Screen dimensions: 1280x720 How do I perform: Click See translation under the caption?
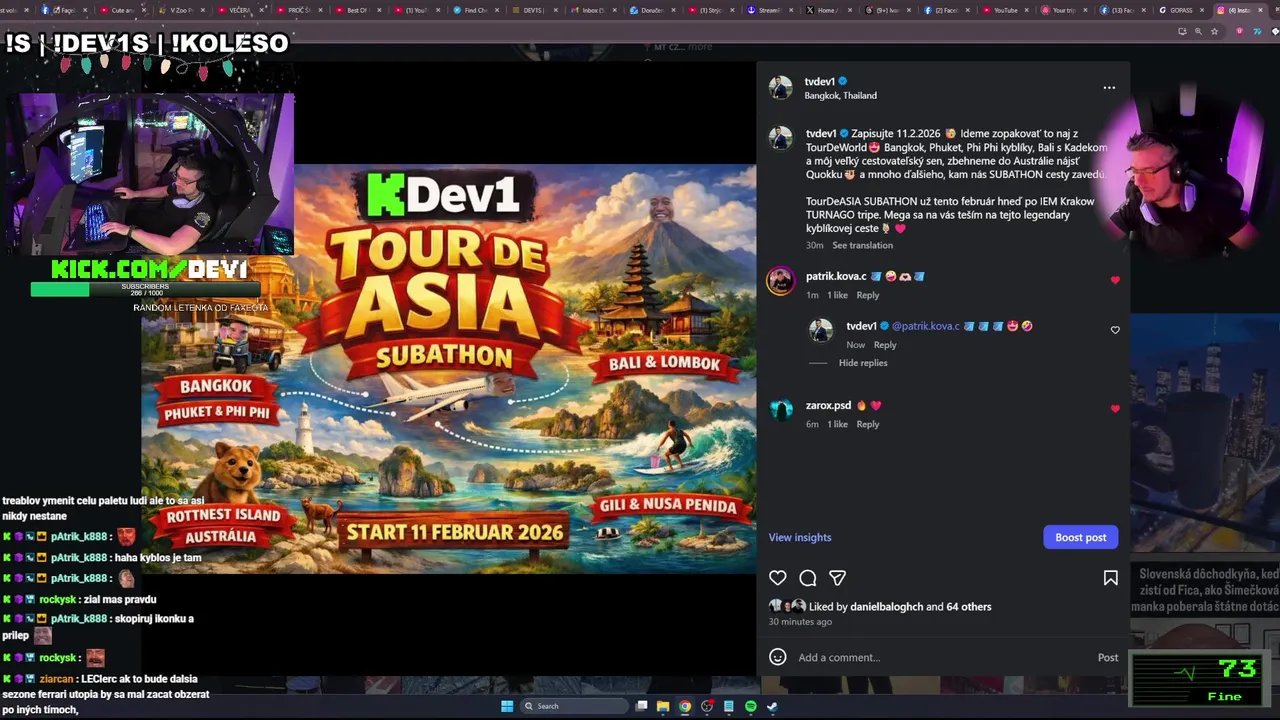[862, 245]
